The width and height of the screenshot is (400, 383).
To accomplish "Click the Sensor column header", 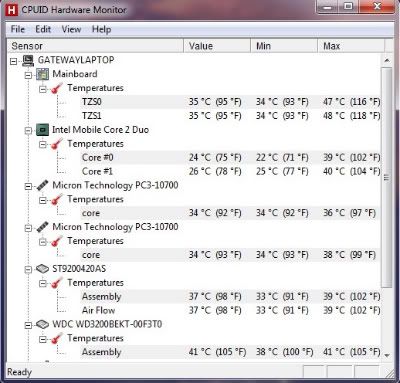I will [95, 46].
